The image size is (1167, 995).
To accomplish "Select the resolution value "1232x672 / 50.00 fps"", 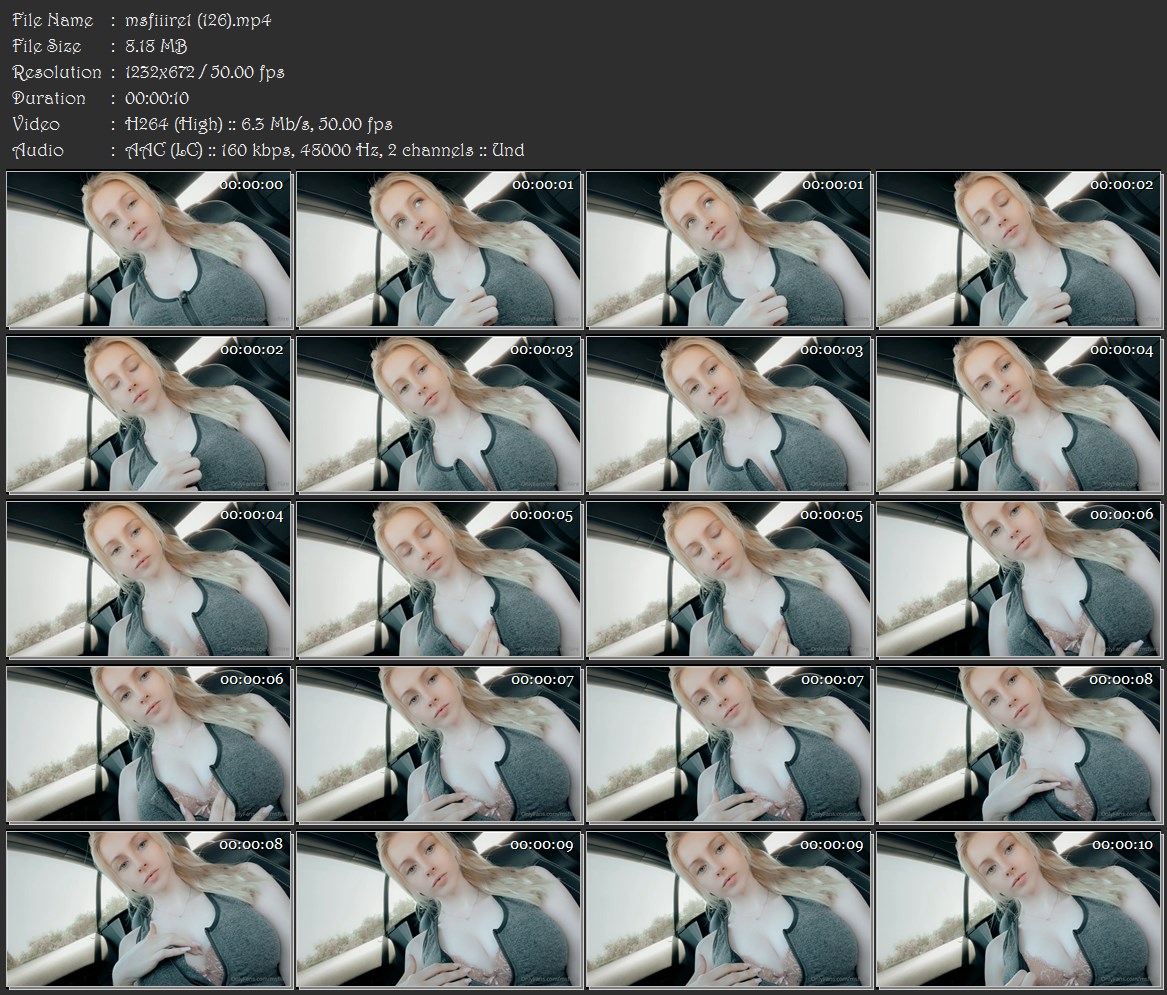I will coord(205,72).
